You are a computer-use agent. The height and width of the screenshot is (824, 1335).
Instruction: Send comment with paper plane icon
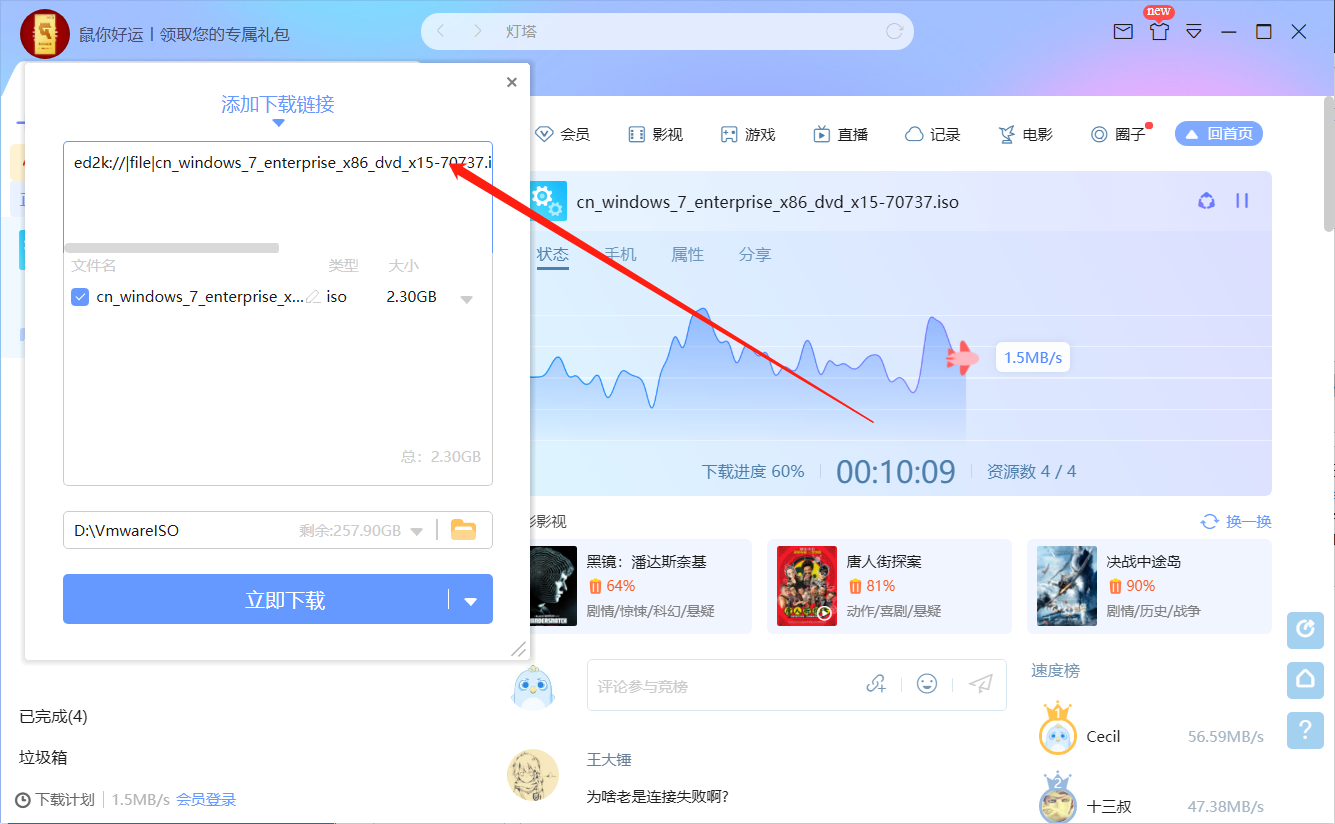981,684
